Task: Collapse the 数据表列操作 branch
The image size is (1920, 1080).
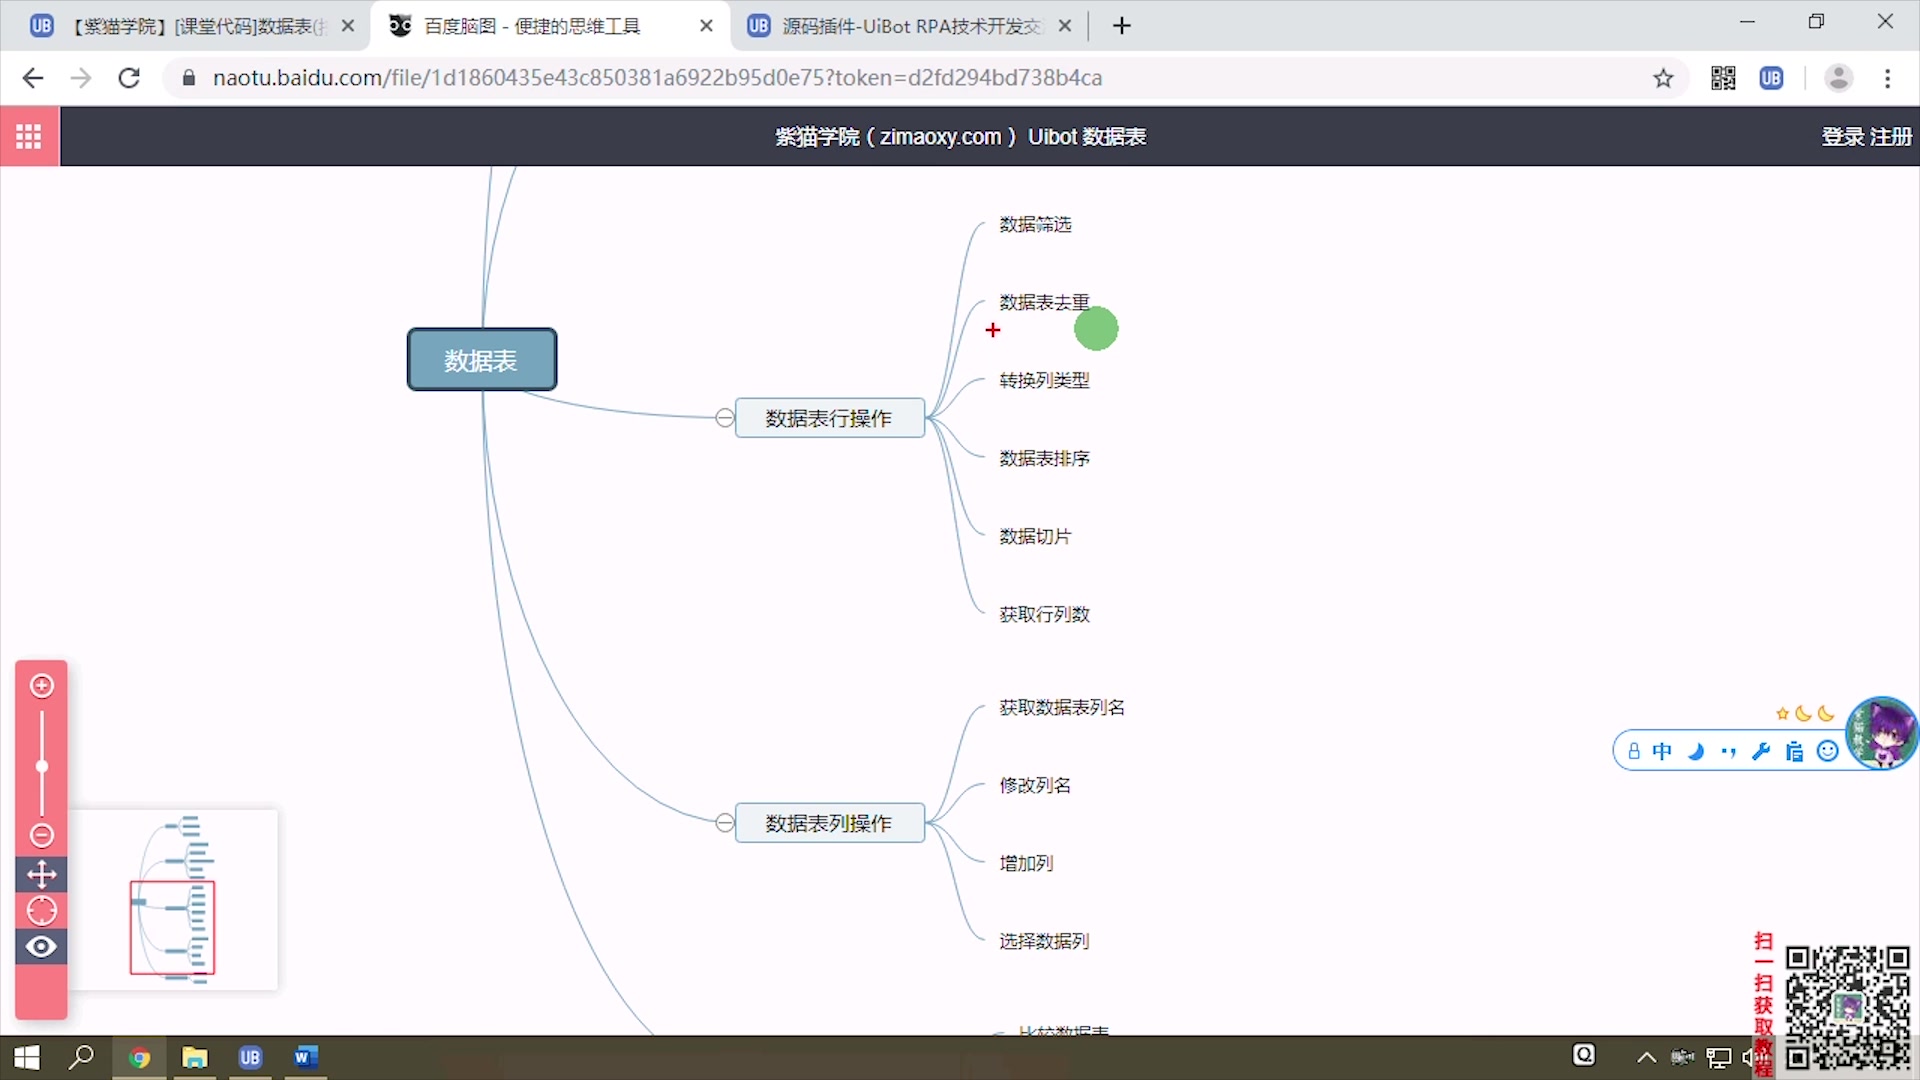Action: coord(725,823)
